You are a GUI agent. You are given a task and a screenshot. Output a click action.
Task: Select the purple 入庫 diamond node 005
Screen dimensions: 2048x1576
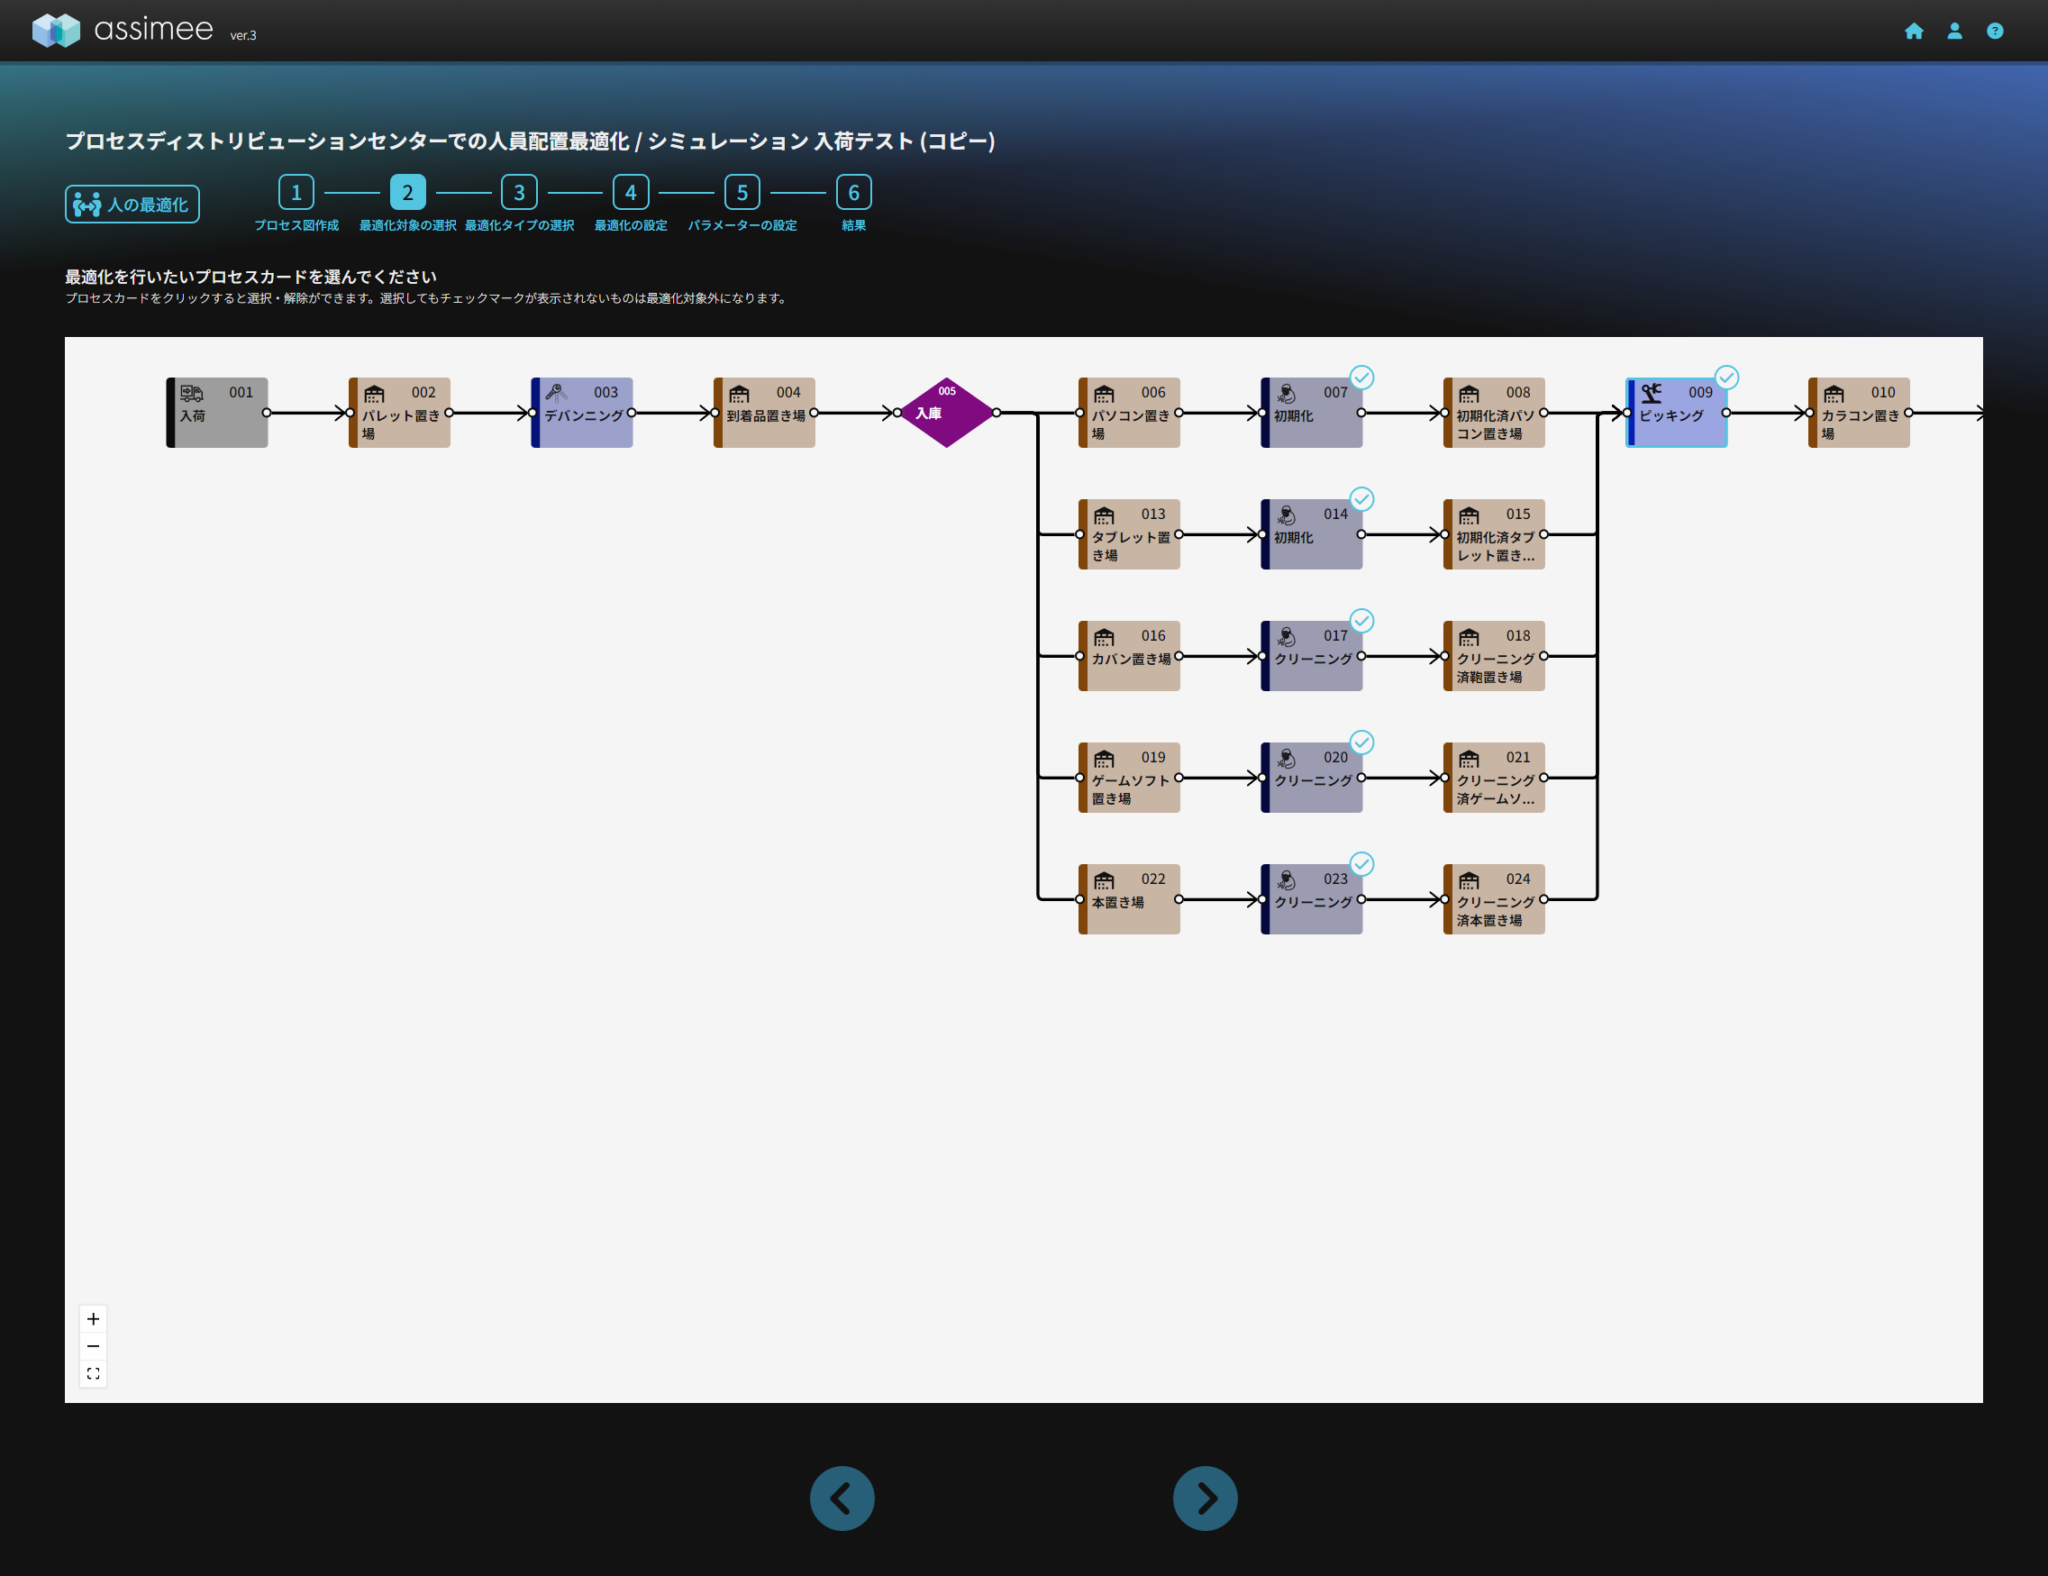point(946,412)
